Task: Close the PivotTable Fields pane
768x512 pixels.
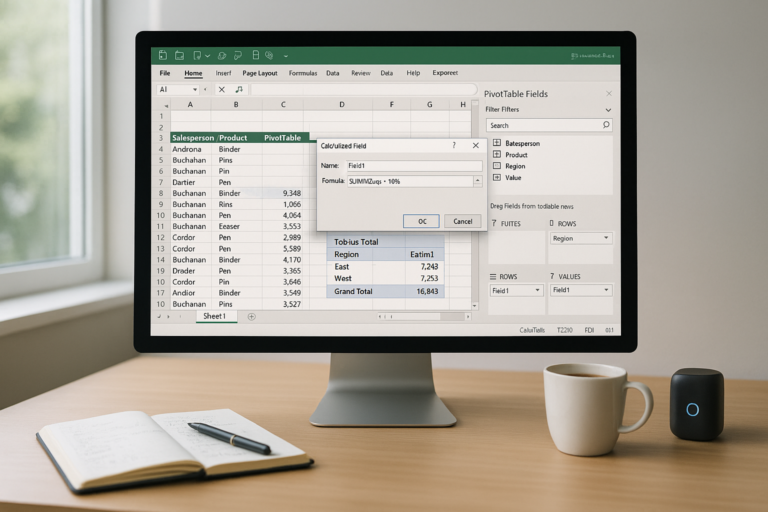Action: point(609,94)
